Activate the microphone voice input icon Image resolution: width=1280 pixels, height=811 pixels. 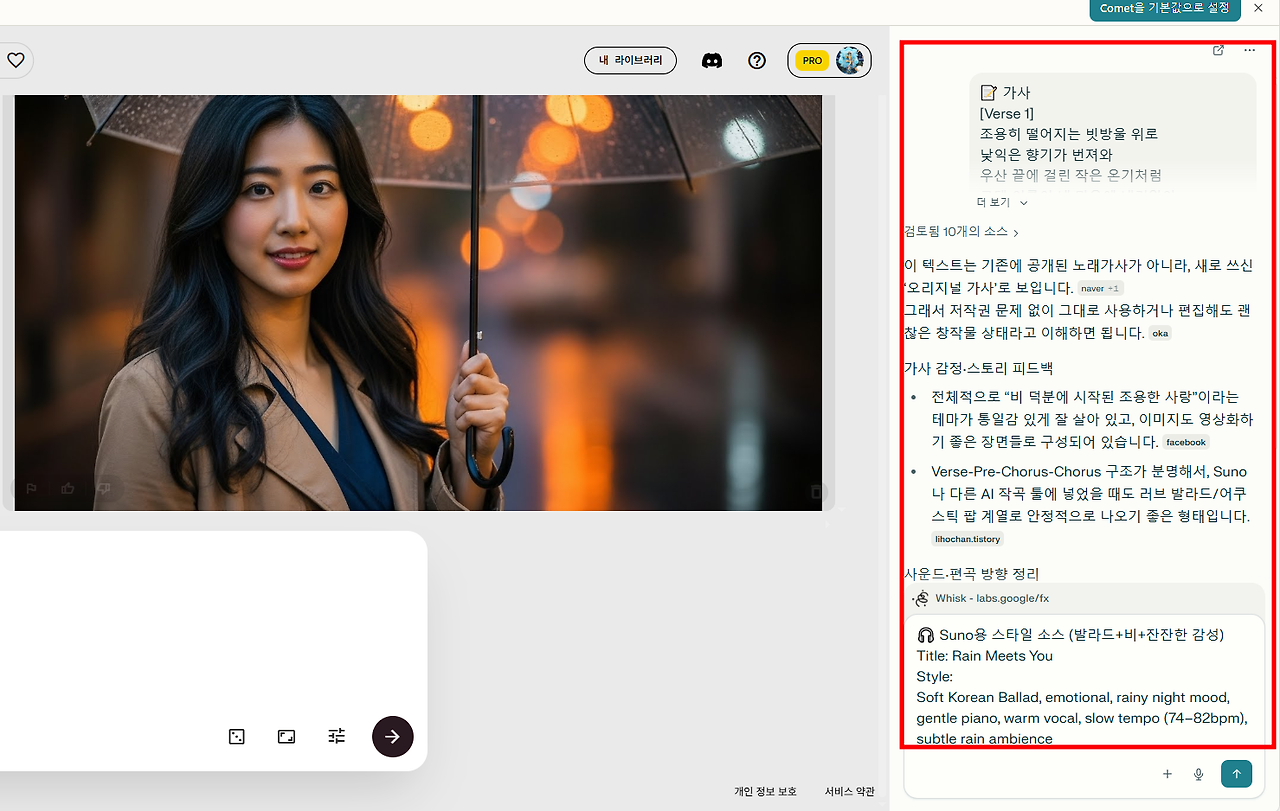tap(1198, 774)
